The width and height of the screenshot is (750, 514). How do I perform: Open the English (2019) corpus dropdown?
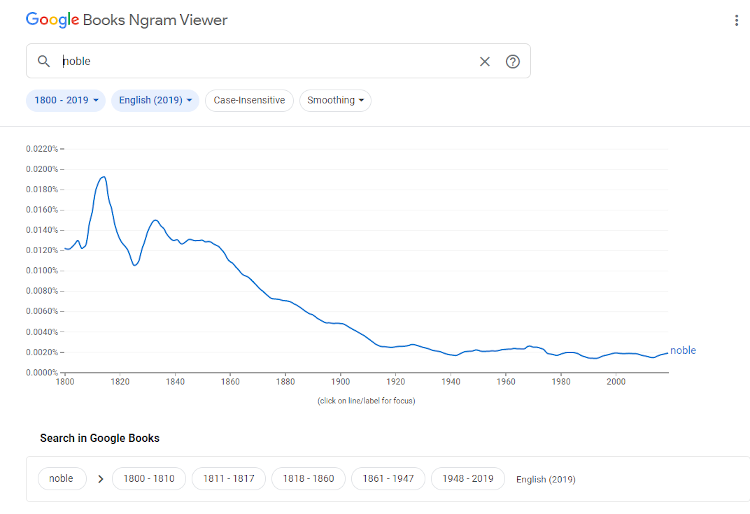click(x=155, y=100)
